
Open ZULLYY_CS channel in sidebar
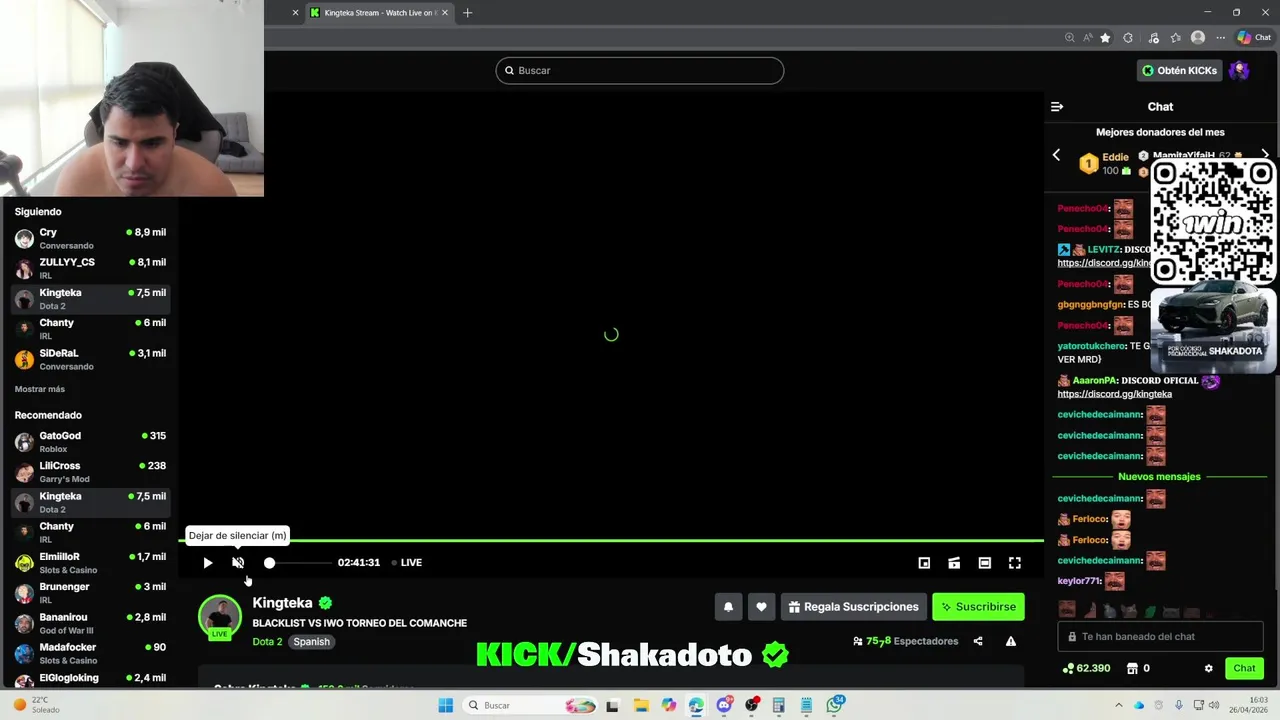coord(90,268)
